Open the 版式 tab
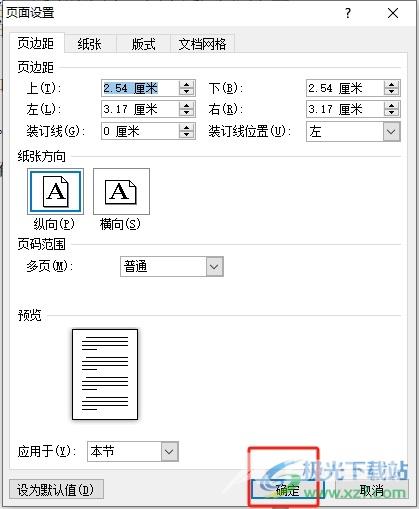 click(x=143, y=44)
